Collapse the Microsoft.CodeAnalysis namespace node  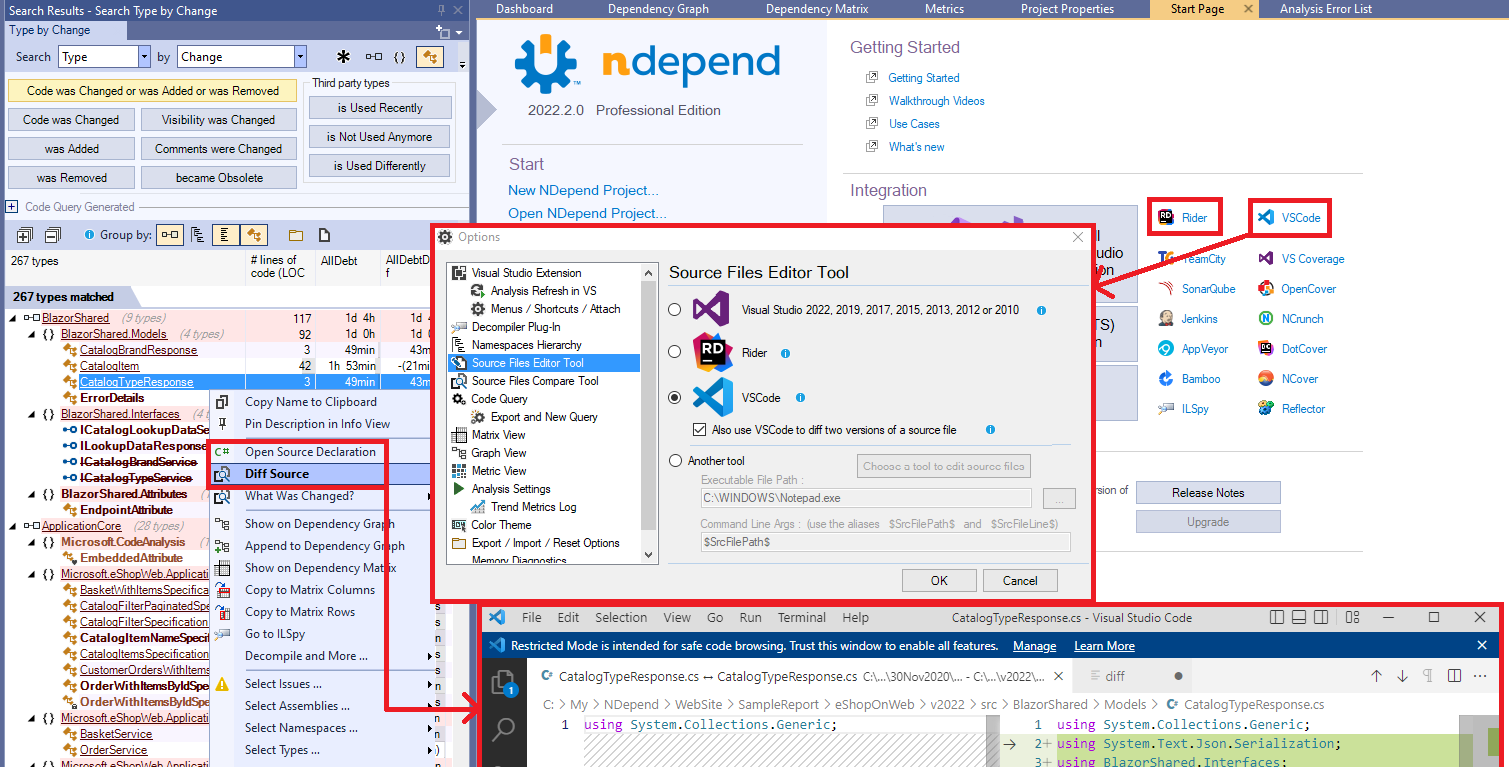[33, 542]
